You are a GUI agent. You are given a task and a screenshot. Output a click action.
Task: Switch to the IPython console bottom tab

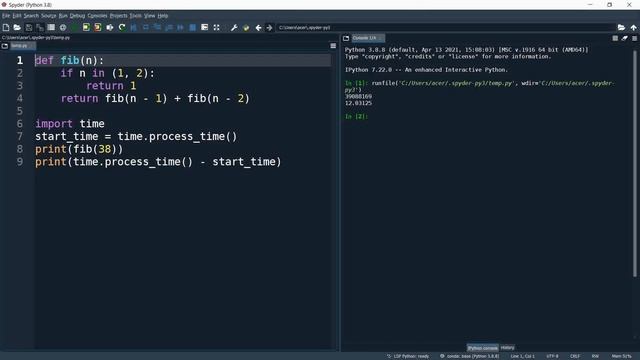point(482,348)
